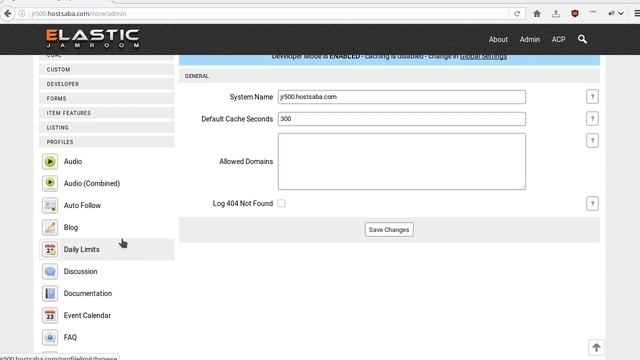The image size is (640, 360).
Task: Open the Audio (Combined) module icon
Action: click(50, 183)
